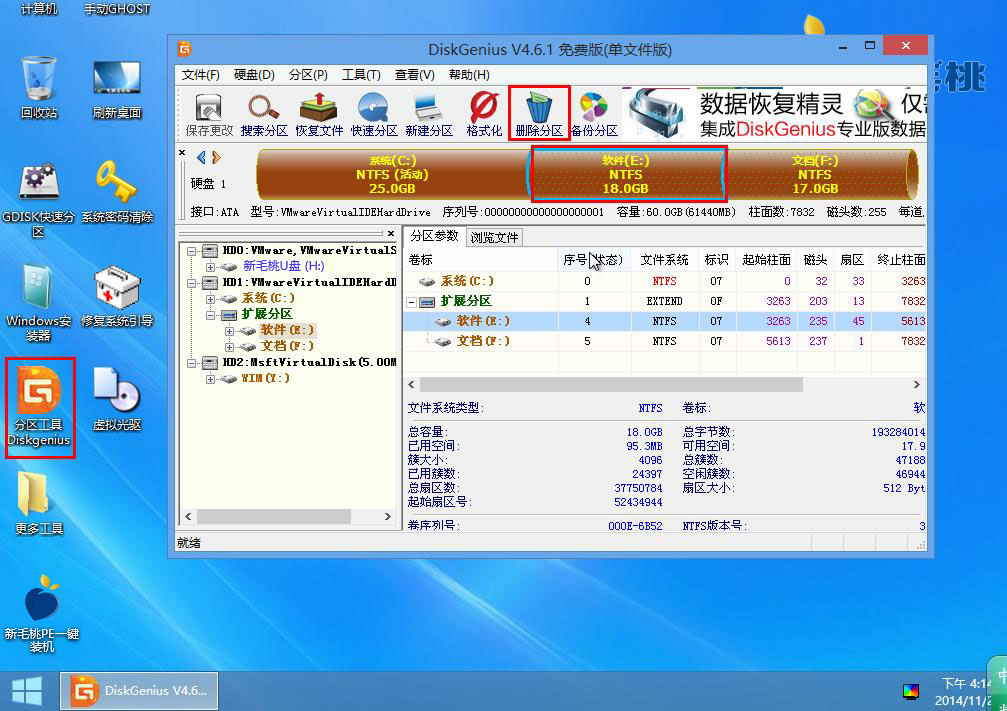Collapse the HD1 VMwareVirtualIDE disk node
This screenshot has height=711, width=1007.
(x=191, y=283)
